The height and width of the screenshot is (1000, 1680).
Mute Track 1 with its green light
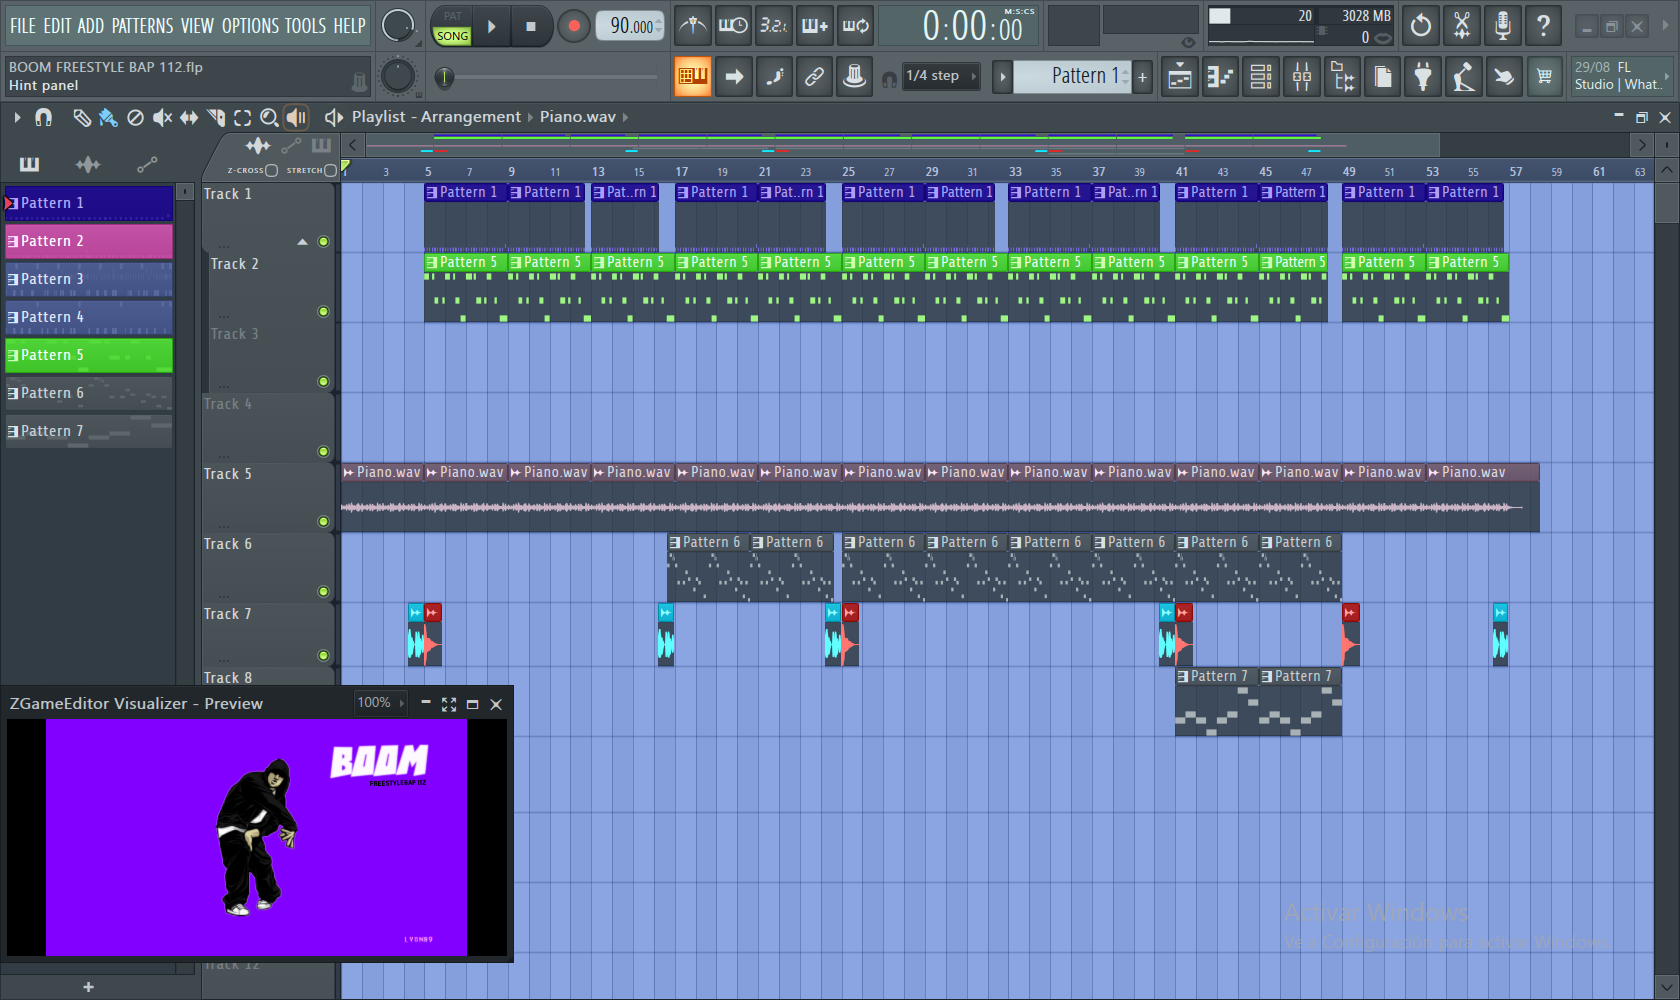(323, 241)
